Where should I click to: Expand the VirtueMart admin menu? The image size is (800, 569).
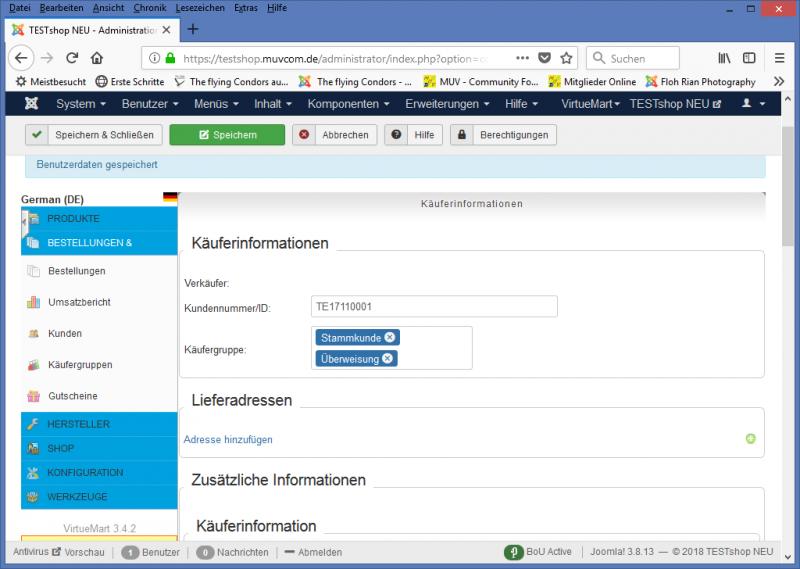click(590, 104)
